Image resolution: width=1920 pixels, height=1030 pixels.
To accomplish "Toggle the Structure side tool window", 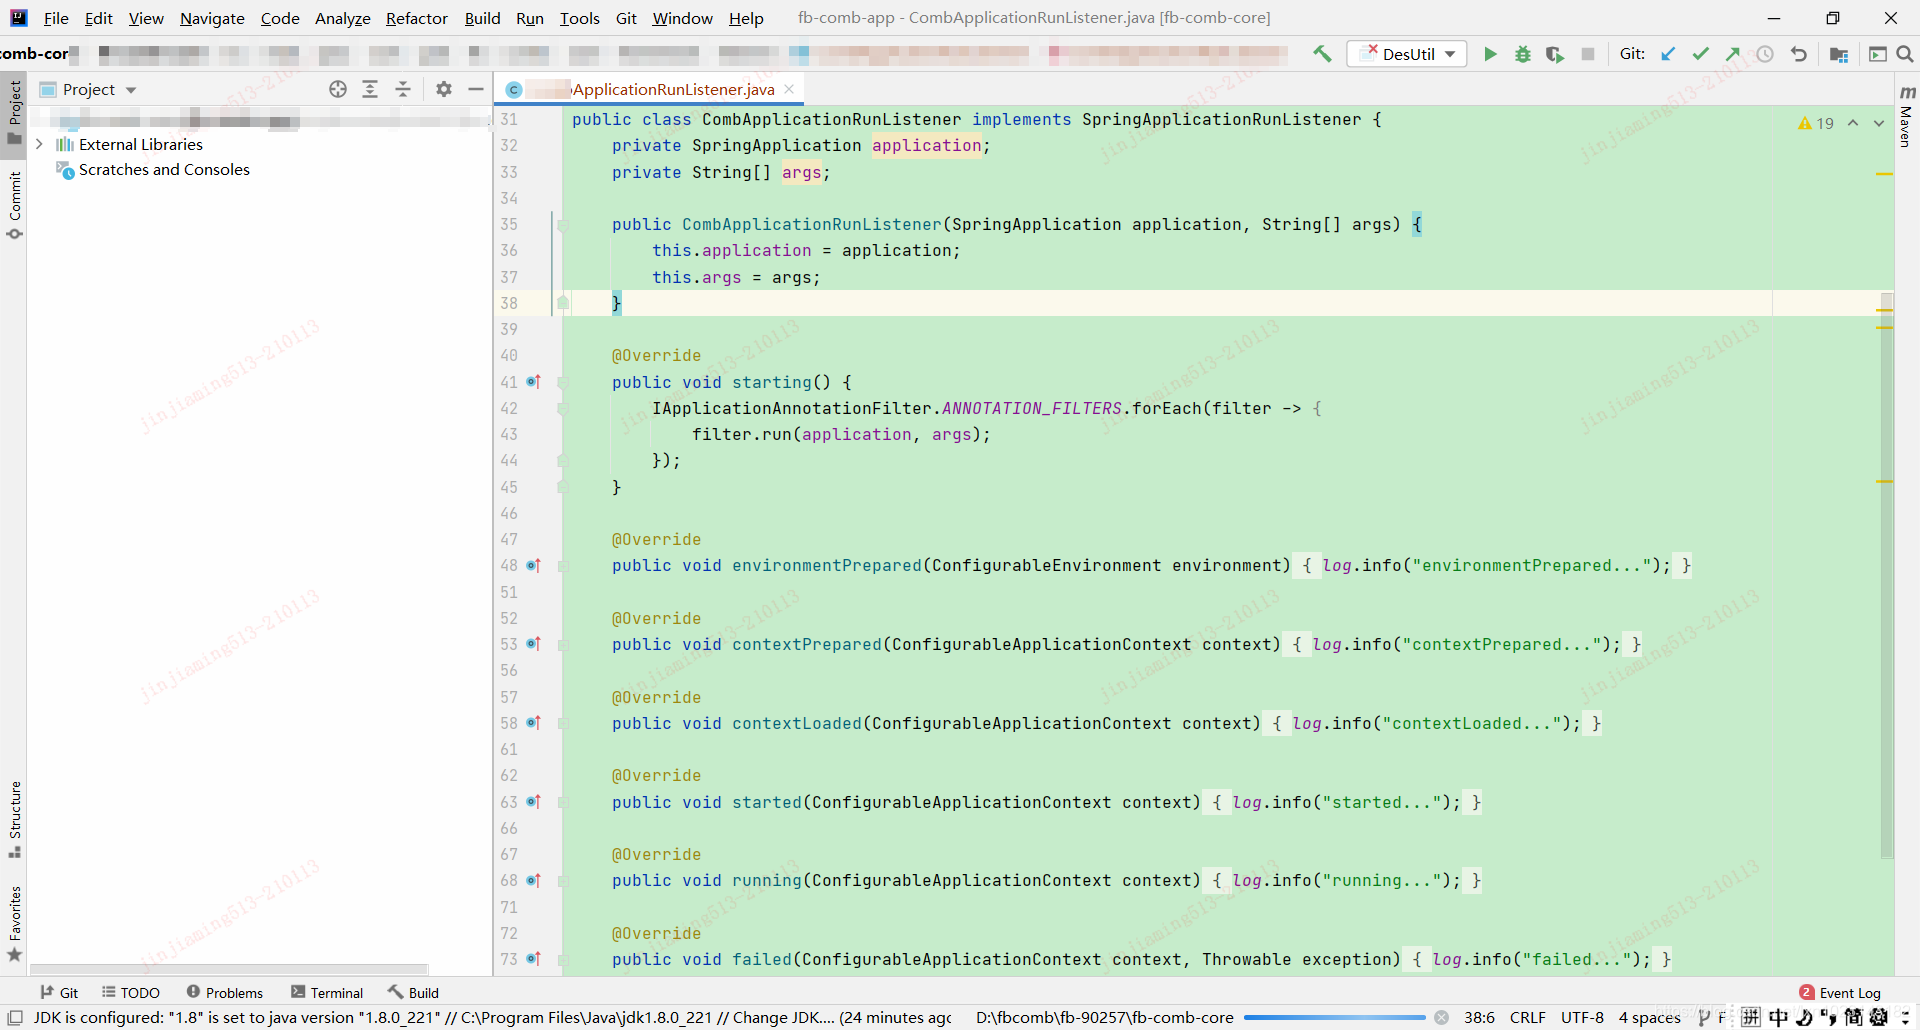I will point(14,819).
